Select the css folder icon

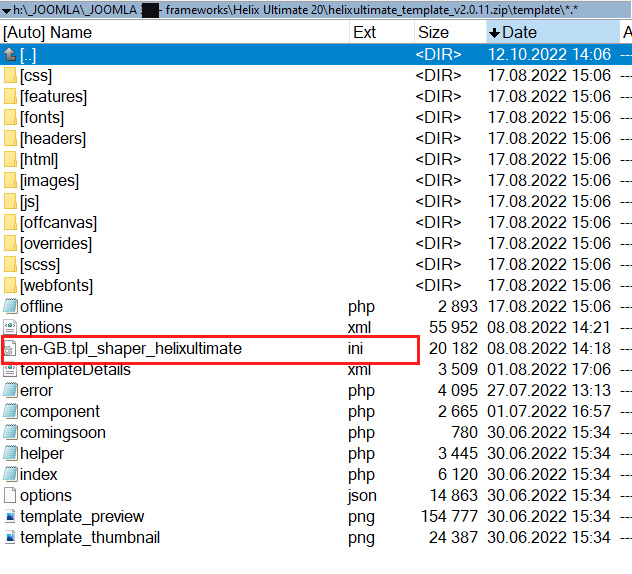(10, 75)
